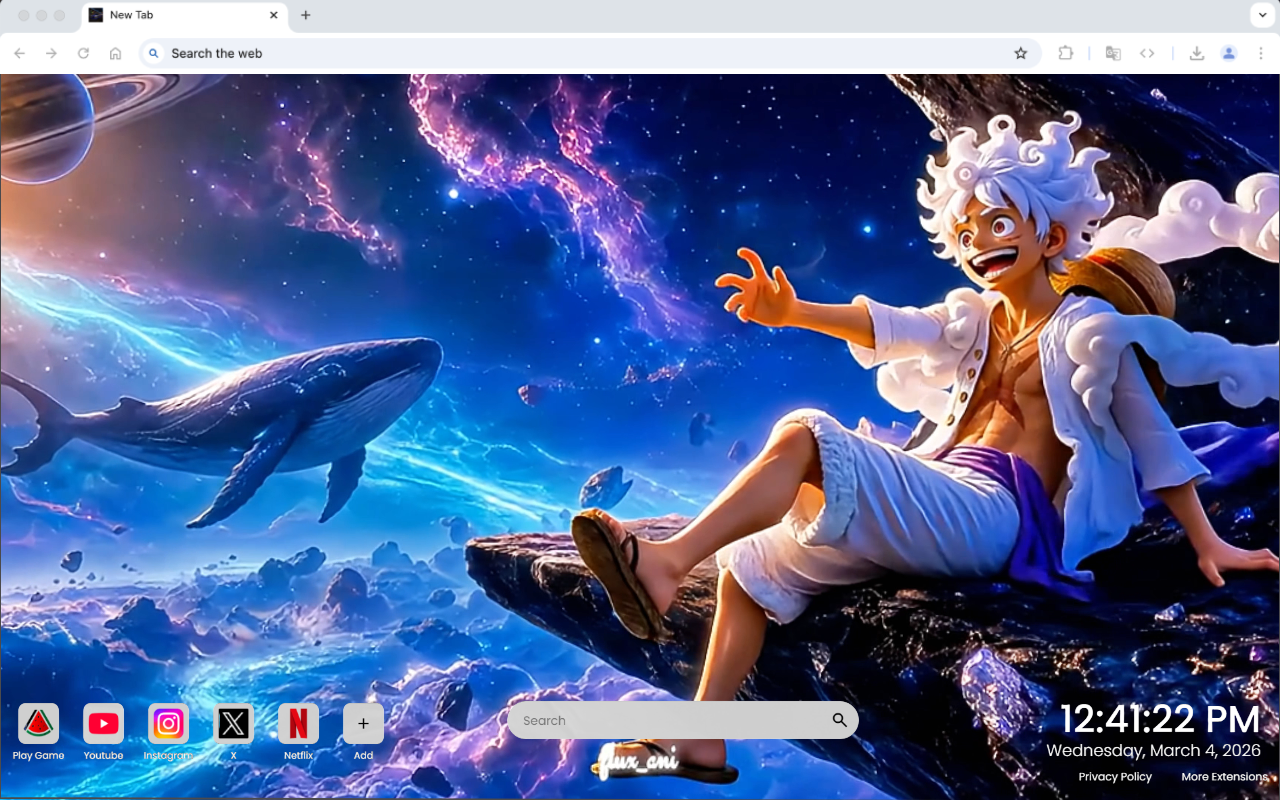Open the Extensions puzzle menu
Image resolution: width=1280 pixels, height=800 pixels.
tap(1065, 53)
